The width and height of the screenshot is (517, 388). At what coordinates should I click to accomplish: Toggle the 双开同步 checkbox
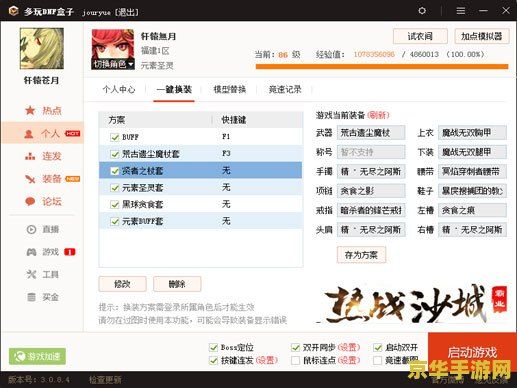coord(295,348)
